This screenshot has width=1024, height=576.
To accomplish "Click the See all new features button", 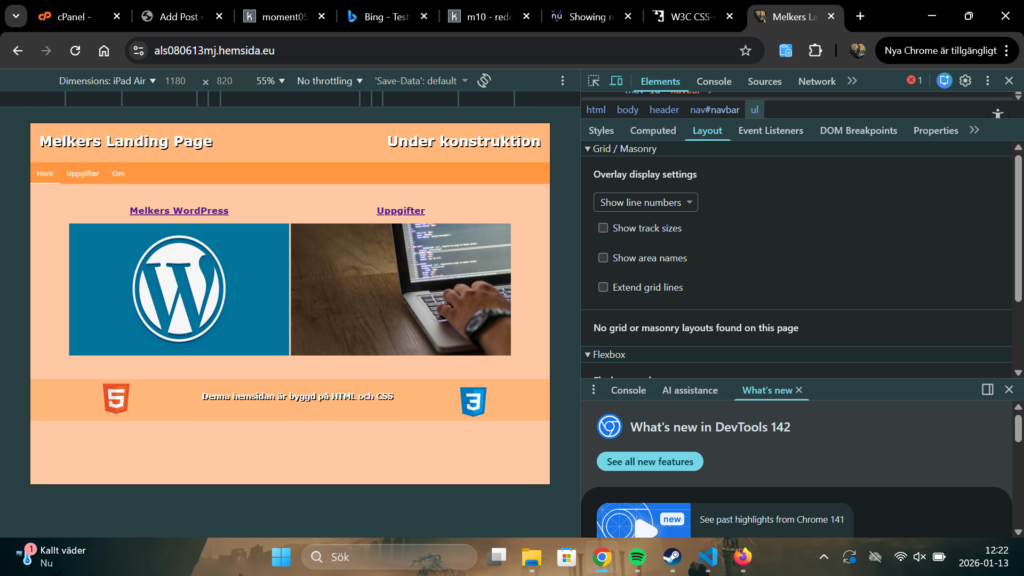I will pos(650,461).
